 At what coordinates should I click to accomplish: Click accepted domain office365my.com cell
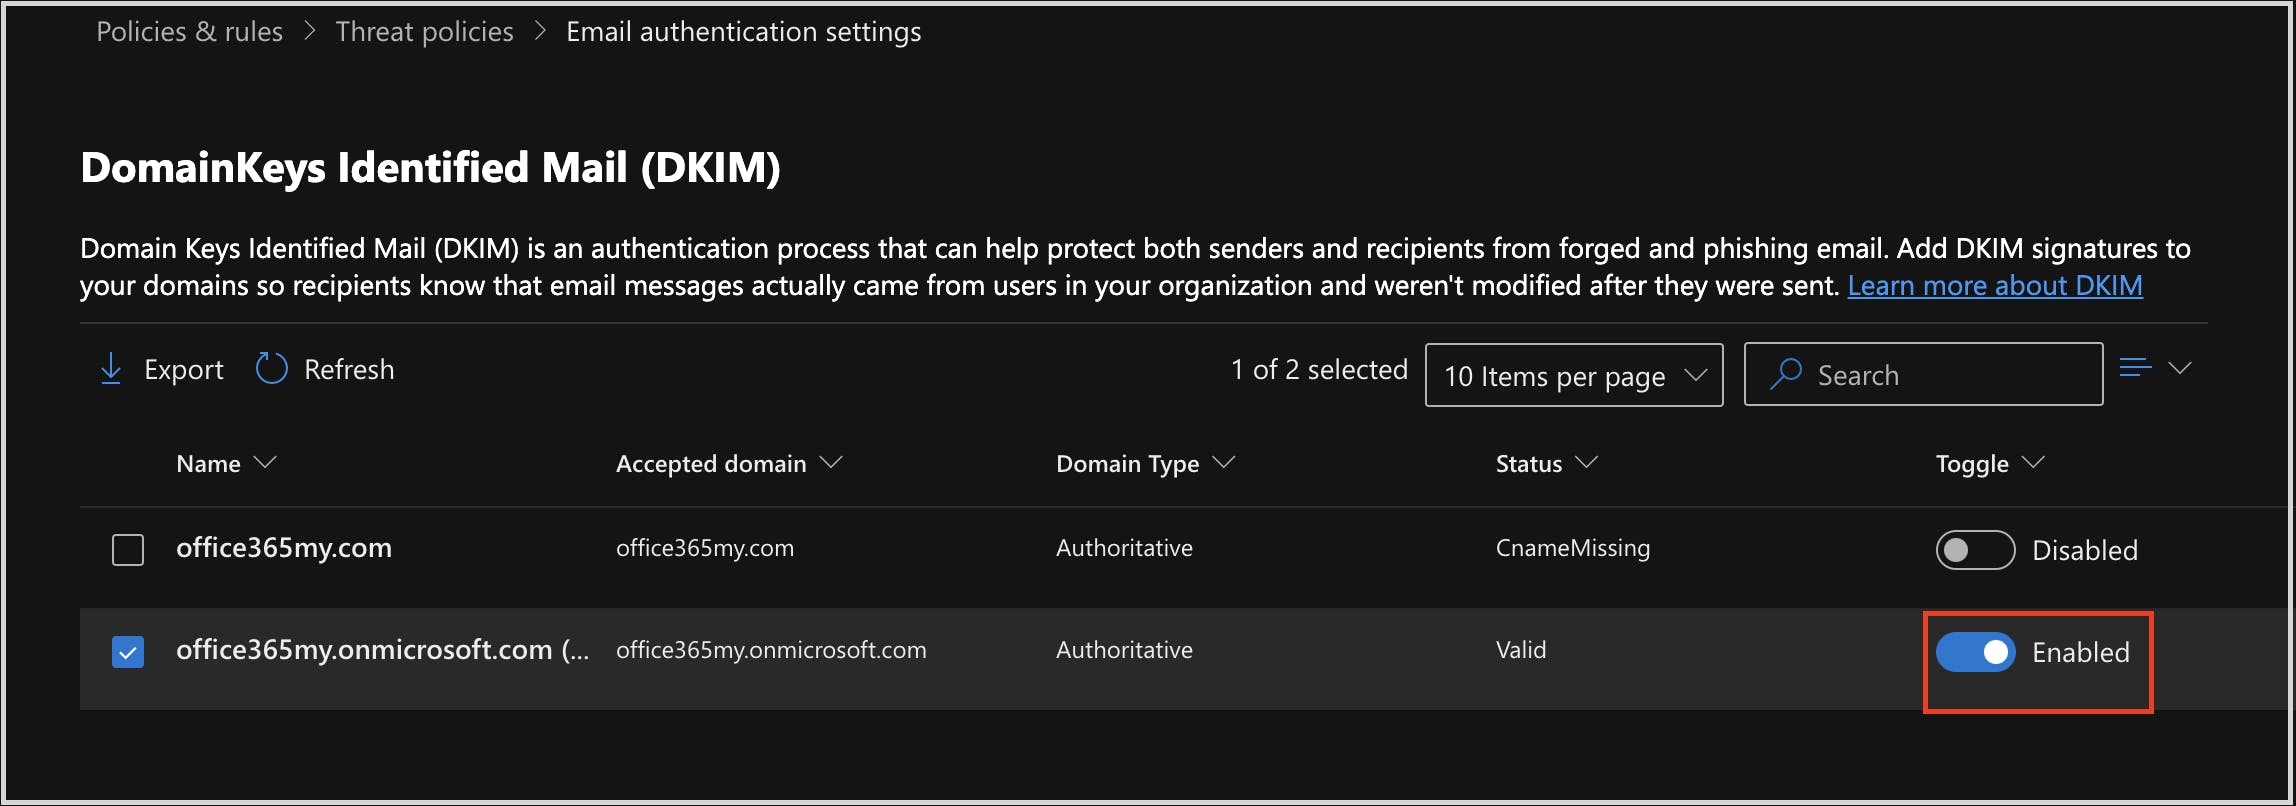pos(705,548)
